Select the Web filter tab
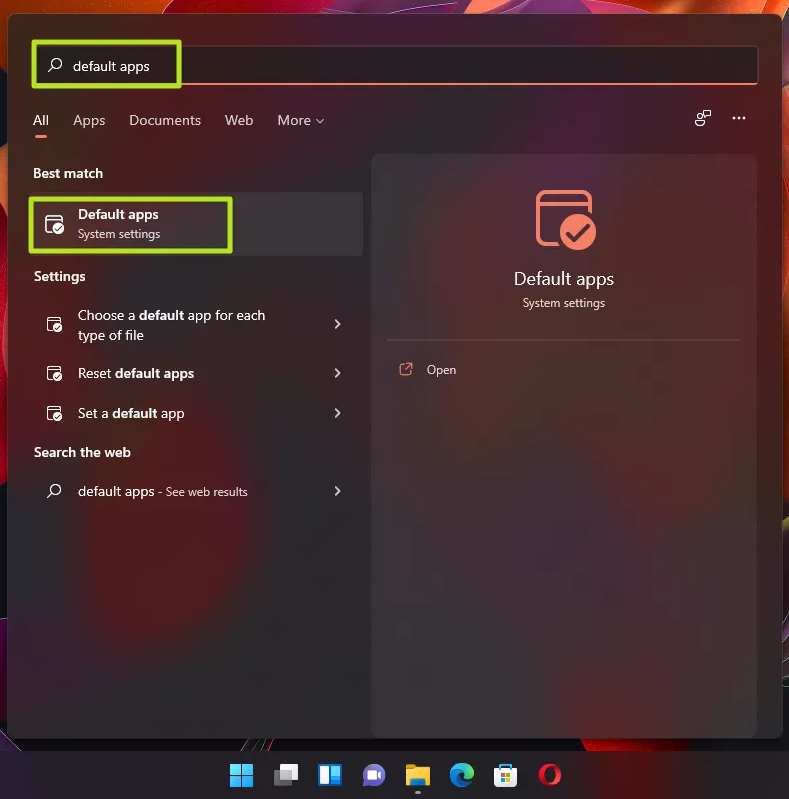The height and width of the screenshot is (799, 789). [x=239, y=120]
